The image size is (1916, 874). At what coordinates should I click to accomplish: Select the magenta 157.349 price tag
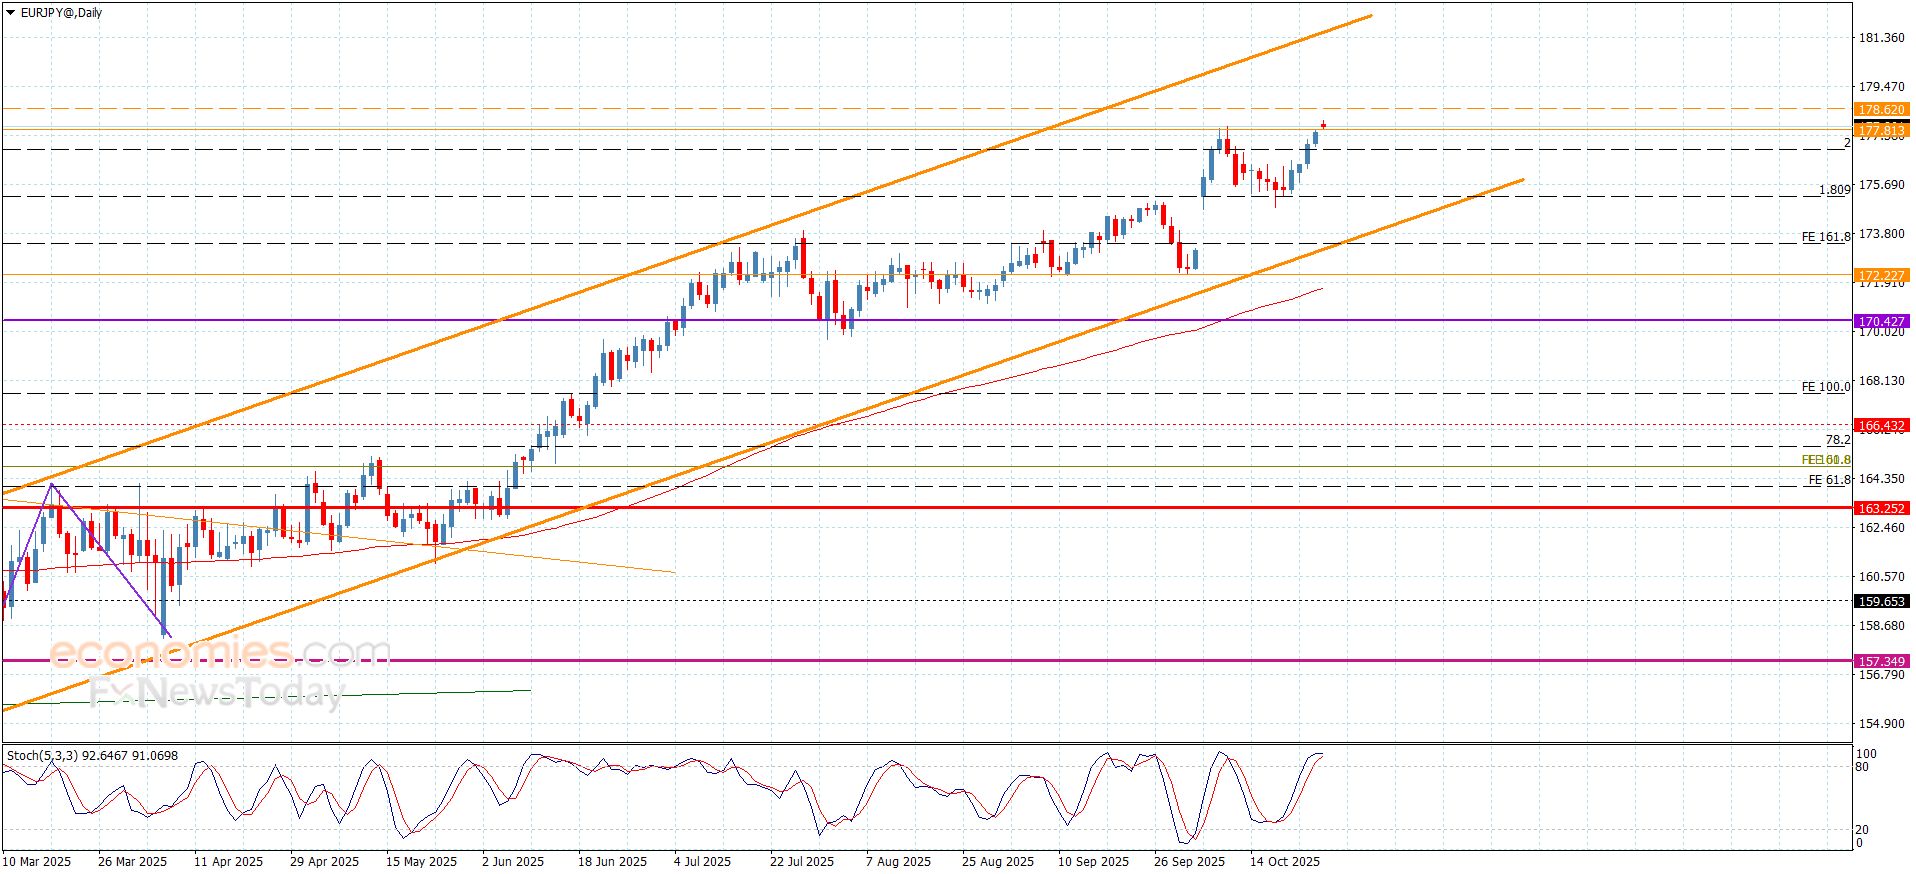1880,661
